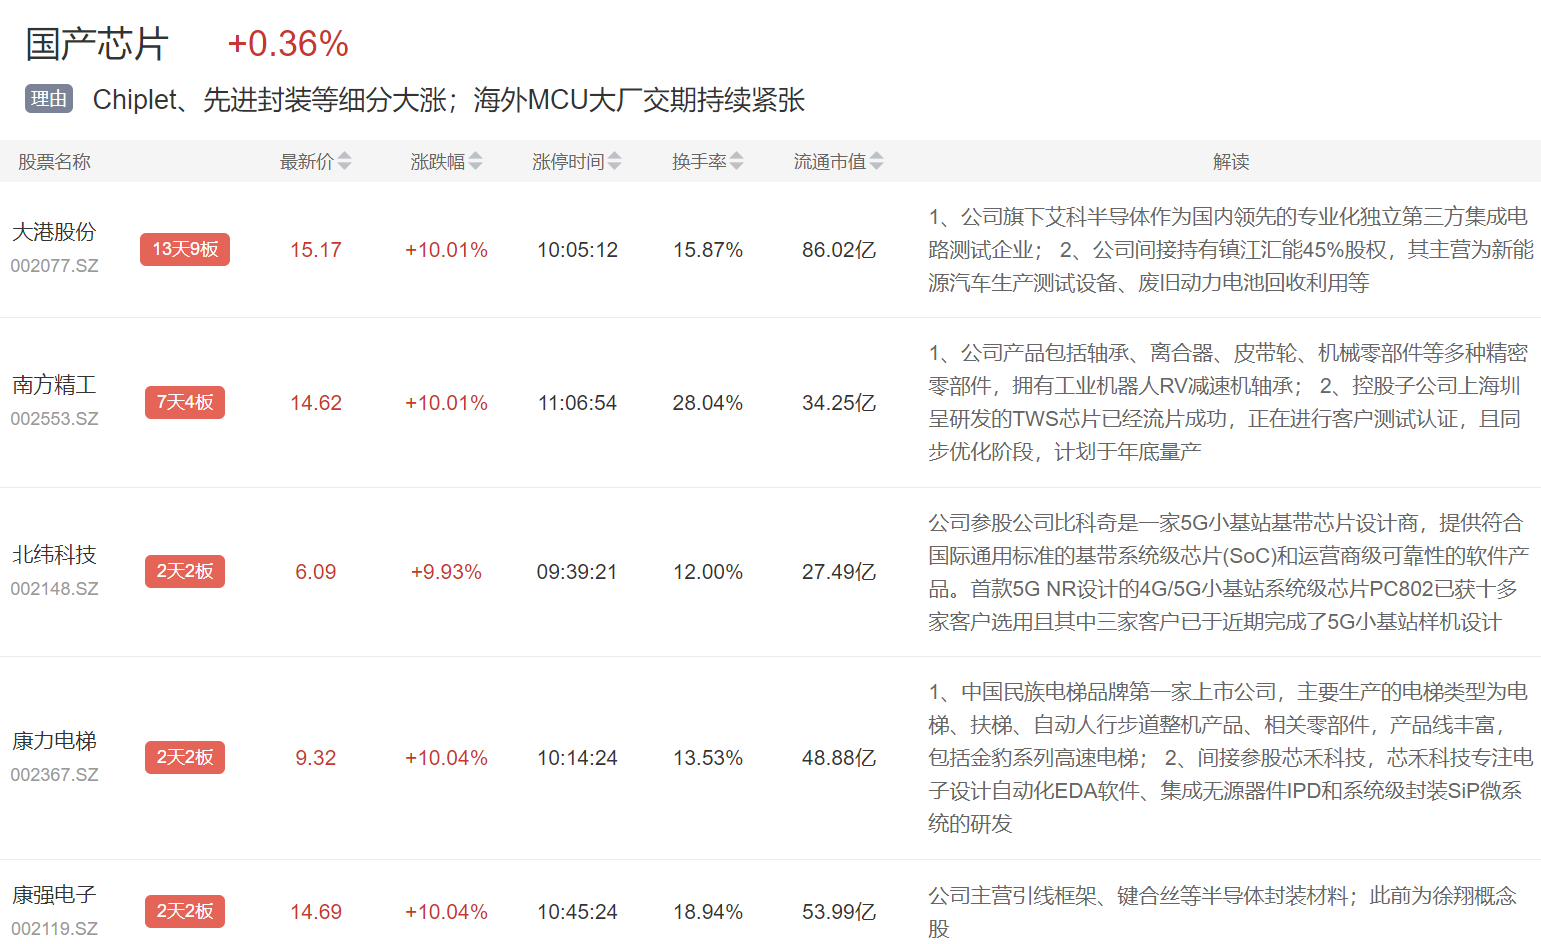This screenshot has height=944, width=1541.
Task: Click the 国产芯片 sector title
Action: tap(97, 44)
